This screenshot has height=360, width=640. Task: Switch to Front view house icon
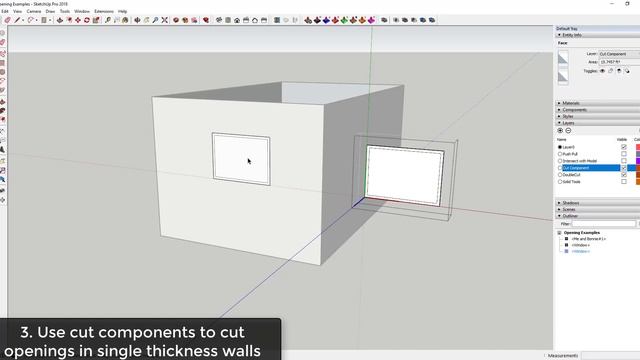tap(237, 20)
